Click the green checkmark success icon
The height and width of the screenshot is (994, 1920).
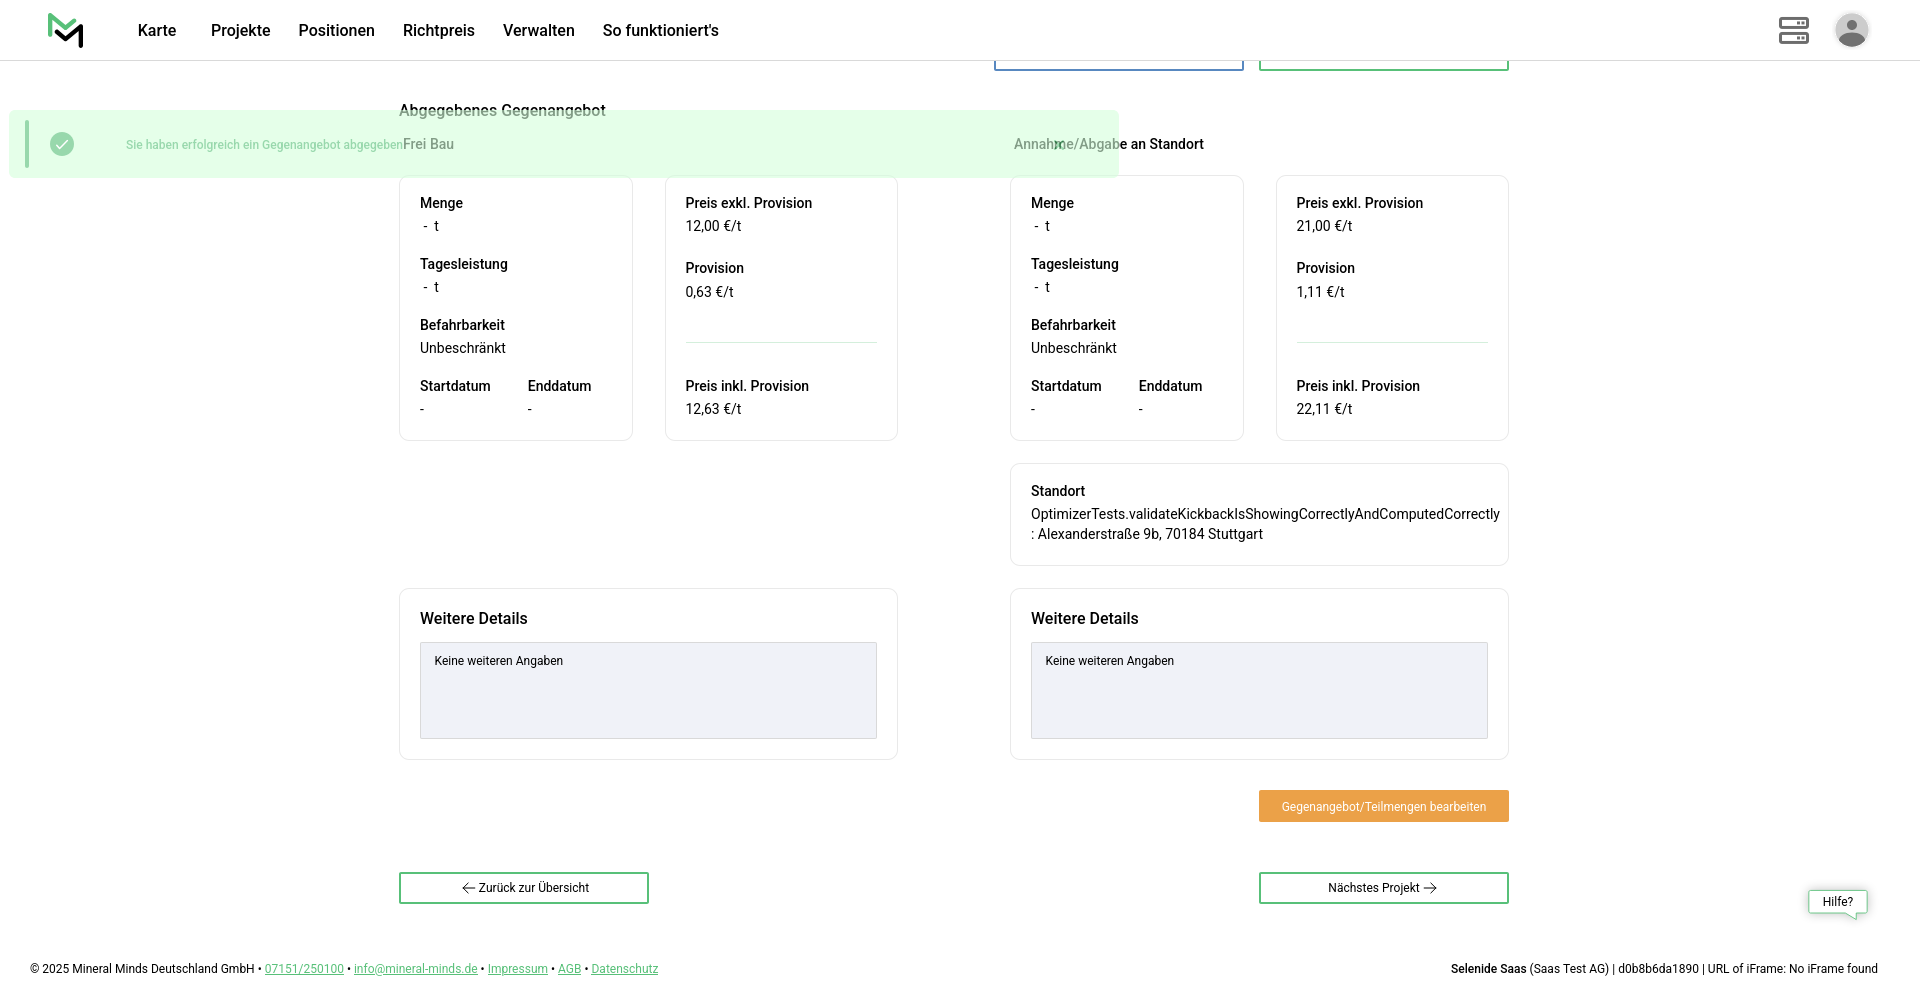(62, 144)
